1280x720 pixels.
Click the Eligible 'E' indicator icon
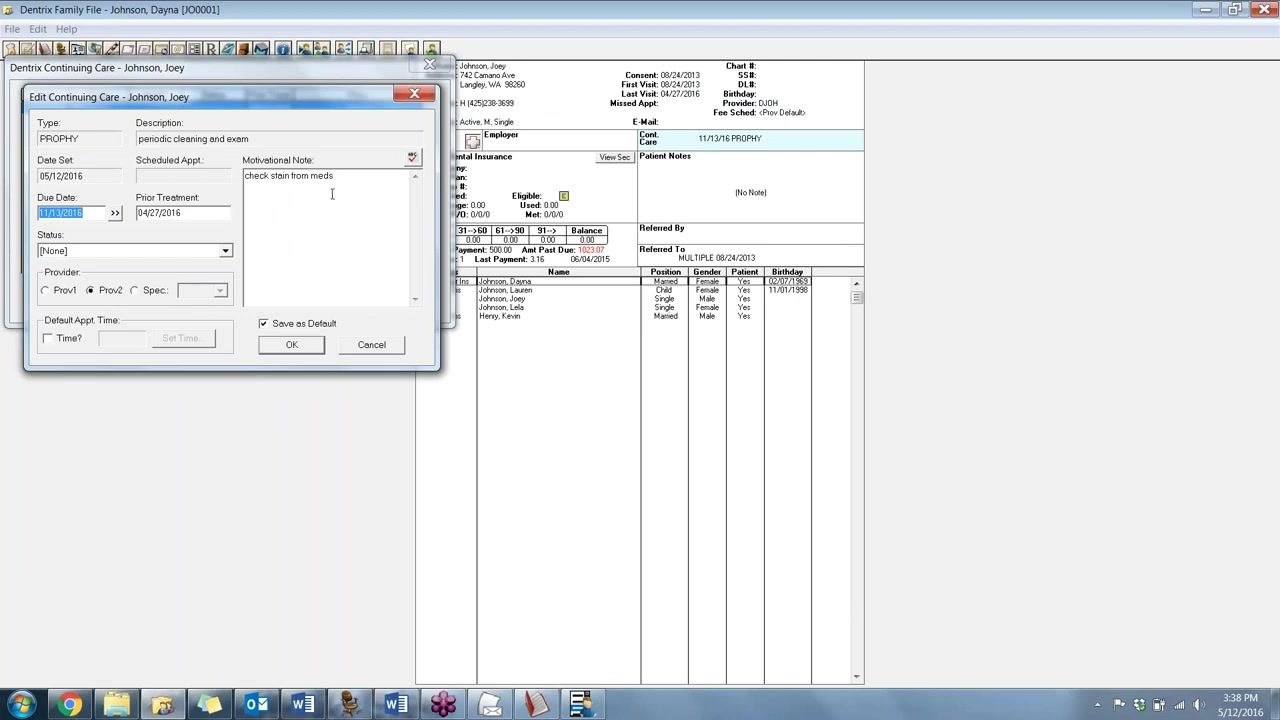point(564,196)
